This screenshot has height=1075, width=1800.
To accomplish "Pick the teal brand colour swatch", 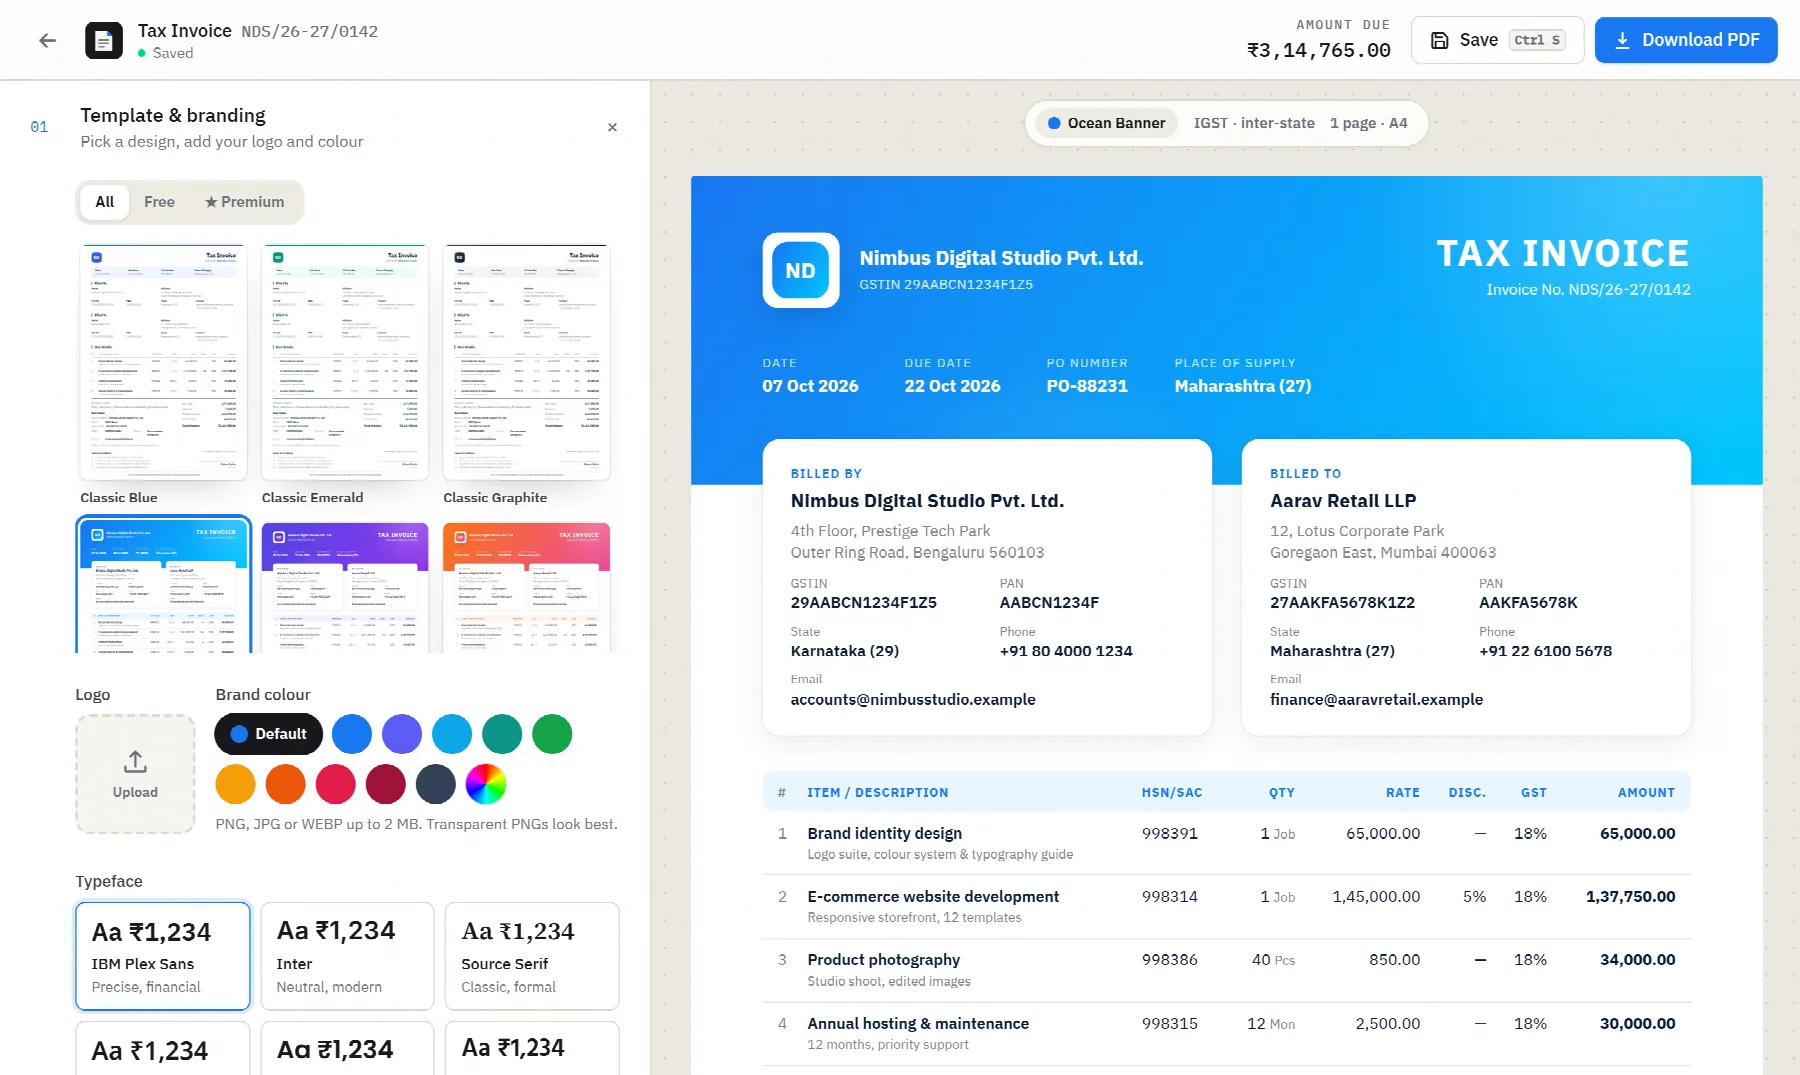I will pos(502,734).
